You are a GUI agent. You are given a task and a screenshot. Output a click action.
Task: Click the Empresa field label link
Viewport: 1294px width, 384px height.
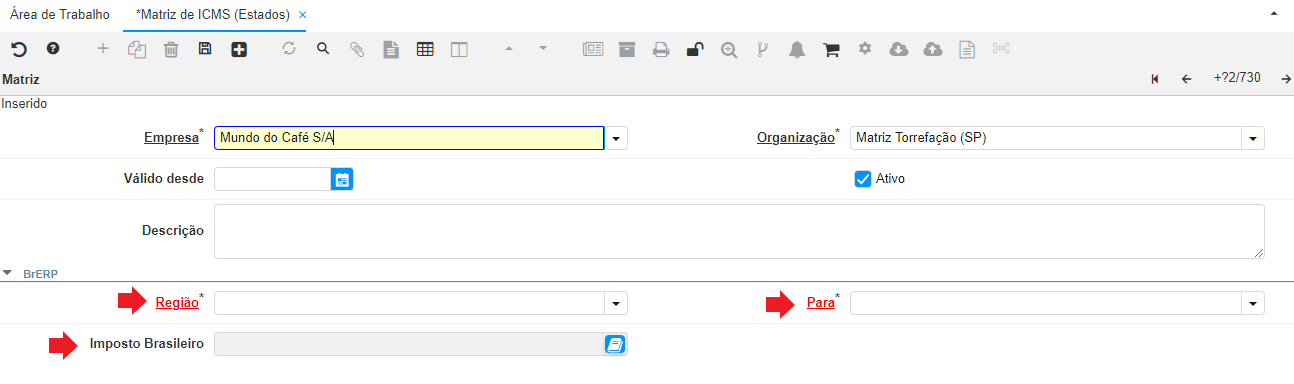(171, 138)
